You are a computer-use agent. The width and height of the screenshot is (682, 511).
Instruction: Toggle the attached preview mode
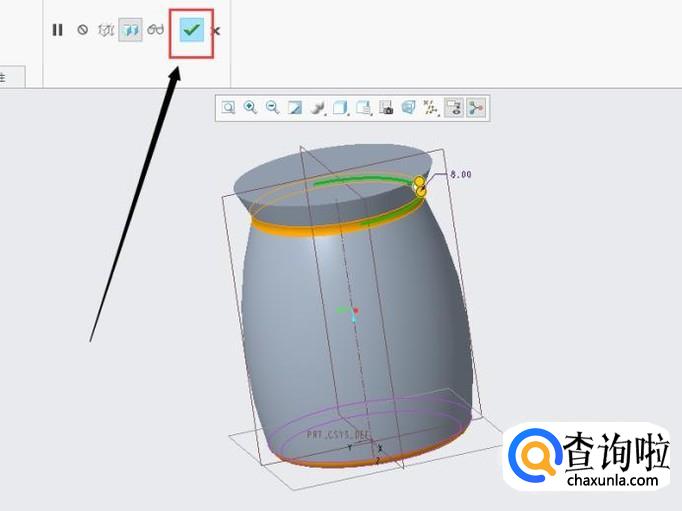(x=130, y=30)
